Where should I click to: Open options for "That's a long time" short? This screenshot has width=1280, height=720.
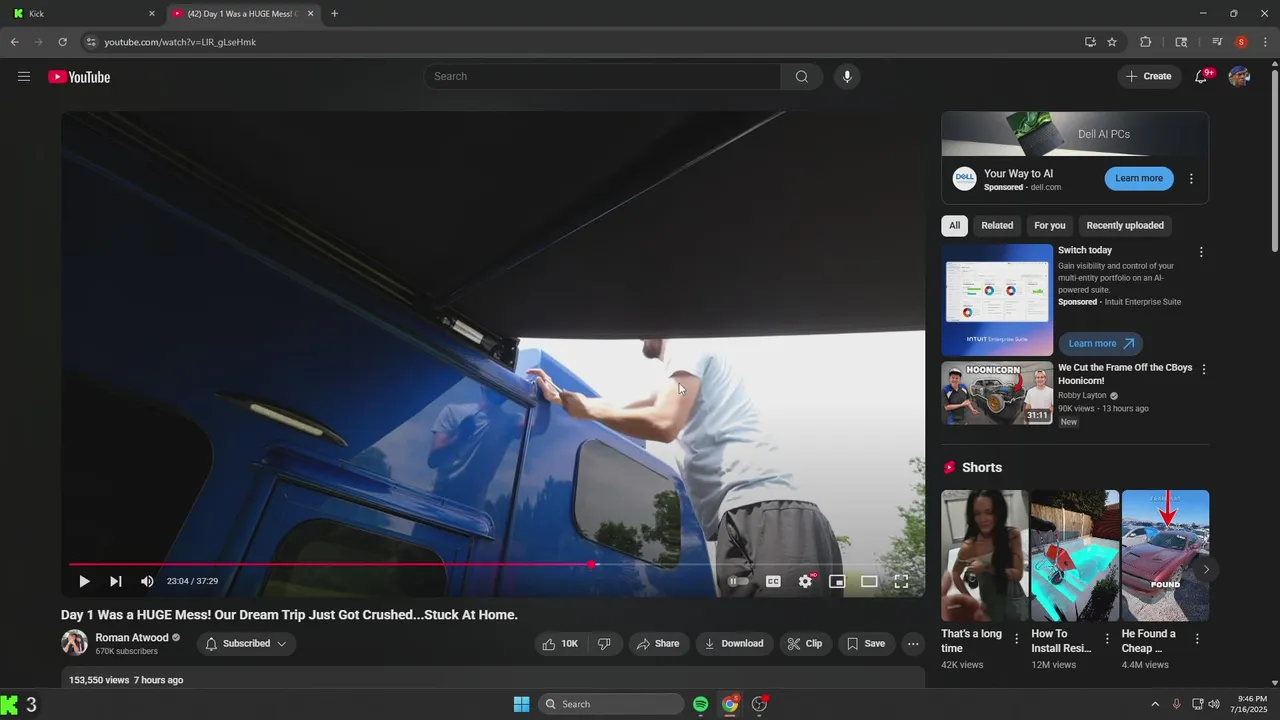(x=1017, y=639)
